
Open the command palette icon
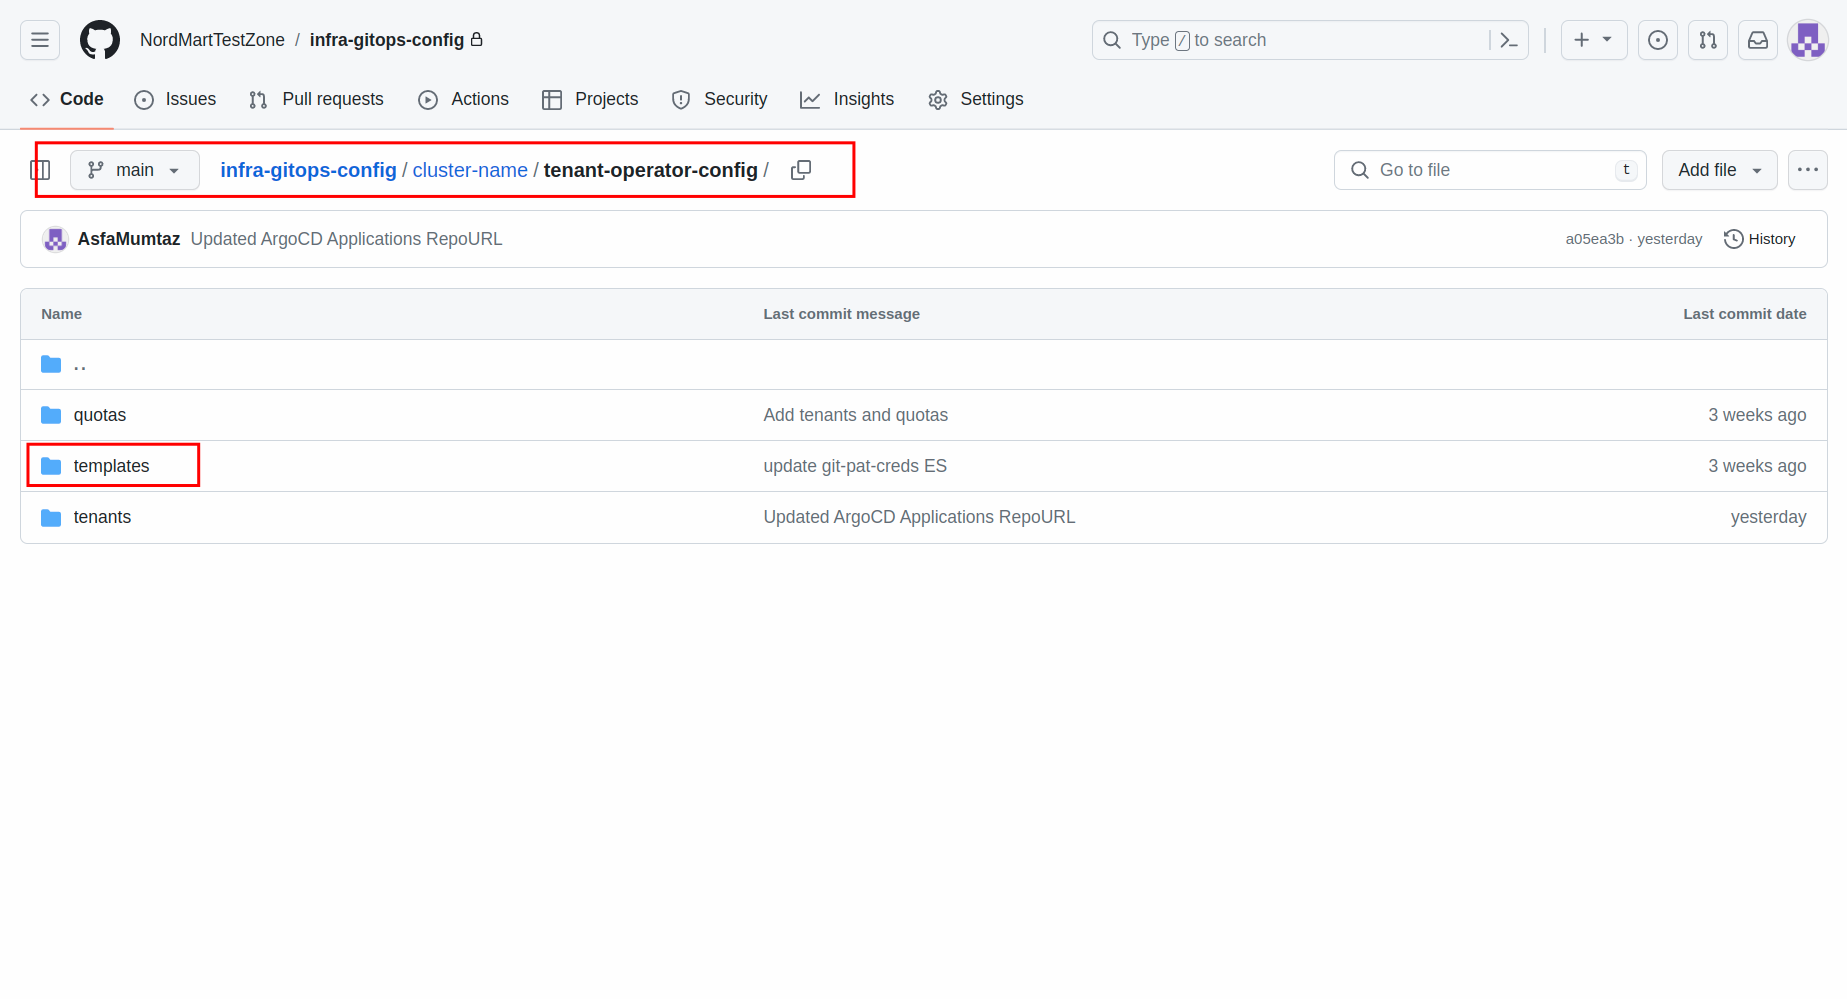coord(1509,40)
